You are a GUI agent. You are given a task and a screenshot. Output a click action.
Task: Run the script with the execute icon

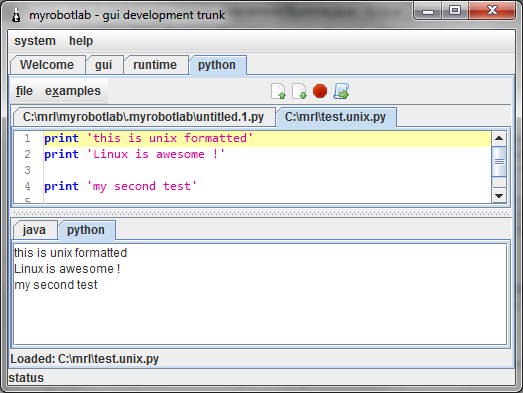tap(341, 91)
